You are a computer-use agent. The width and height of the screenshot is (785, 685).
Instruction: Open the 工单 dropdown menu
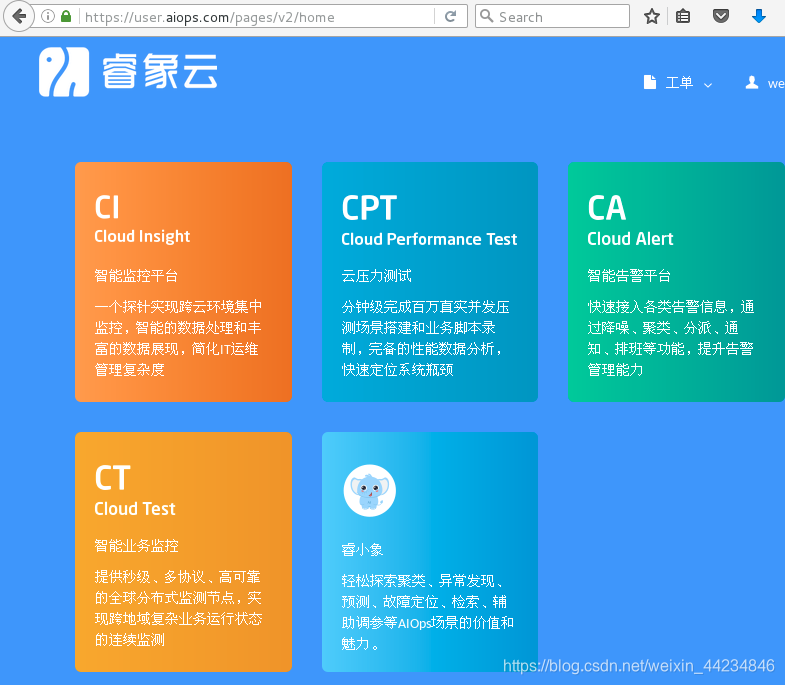coord(678,83)
